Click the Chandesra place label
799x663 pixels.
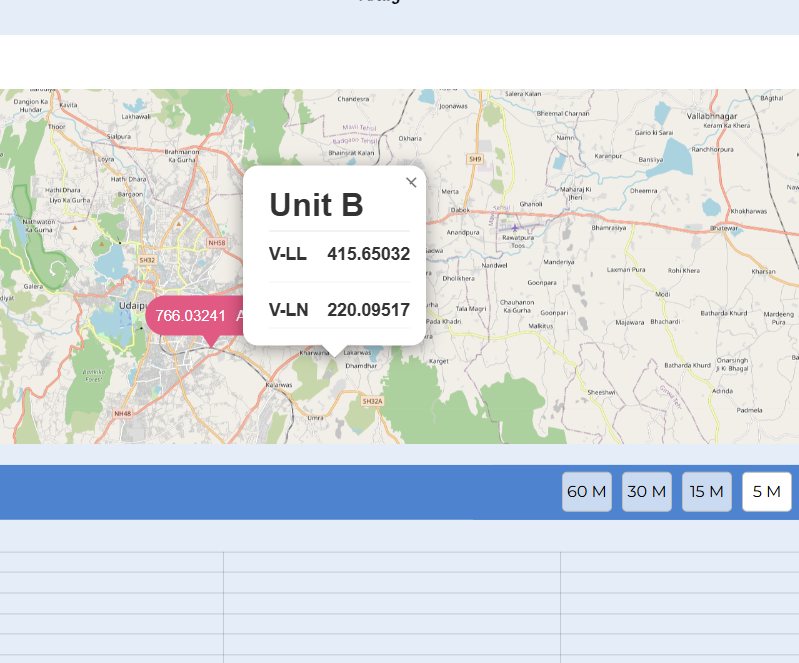353,99
